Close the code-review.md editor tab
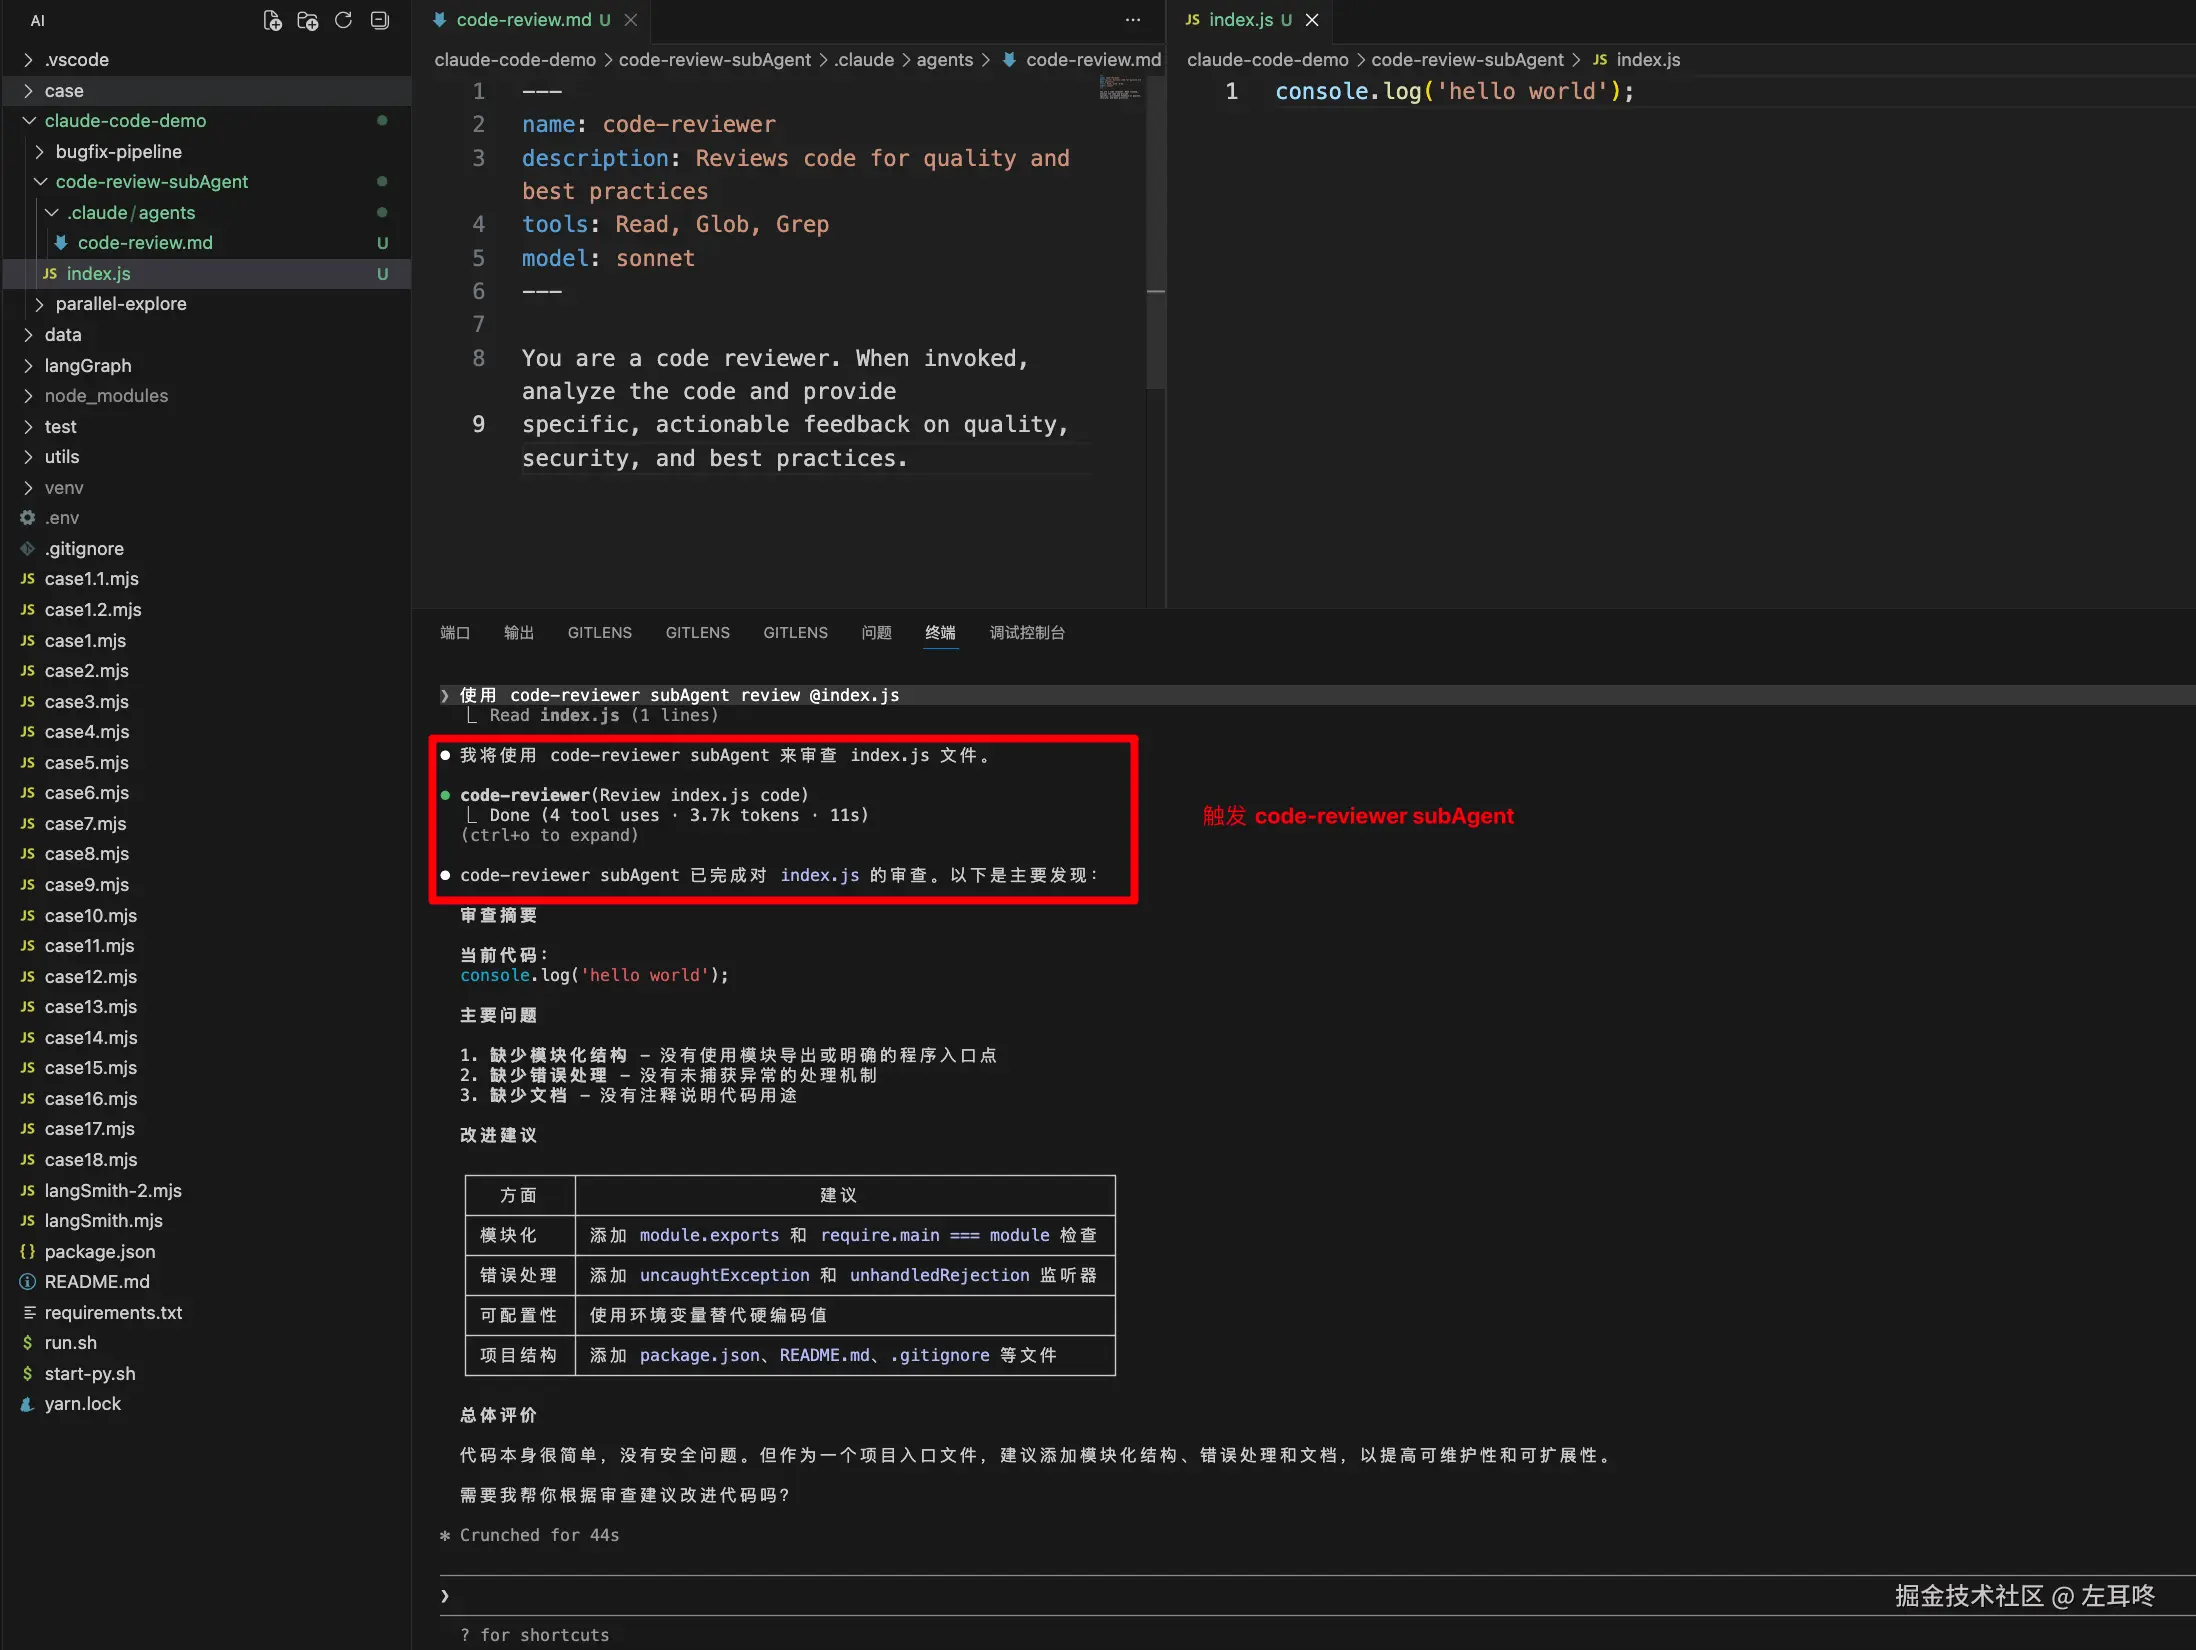 tap(631, 20)
